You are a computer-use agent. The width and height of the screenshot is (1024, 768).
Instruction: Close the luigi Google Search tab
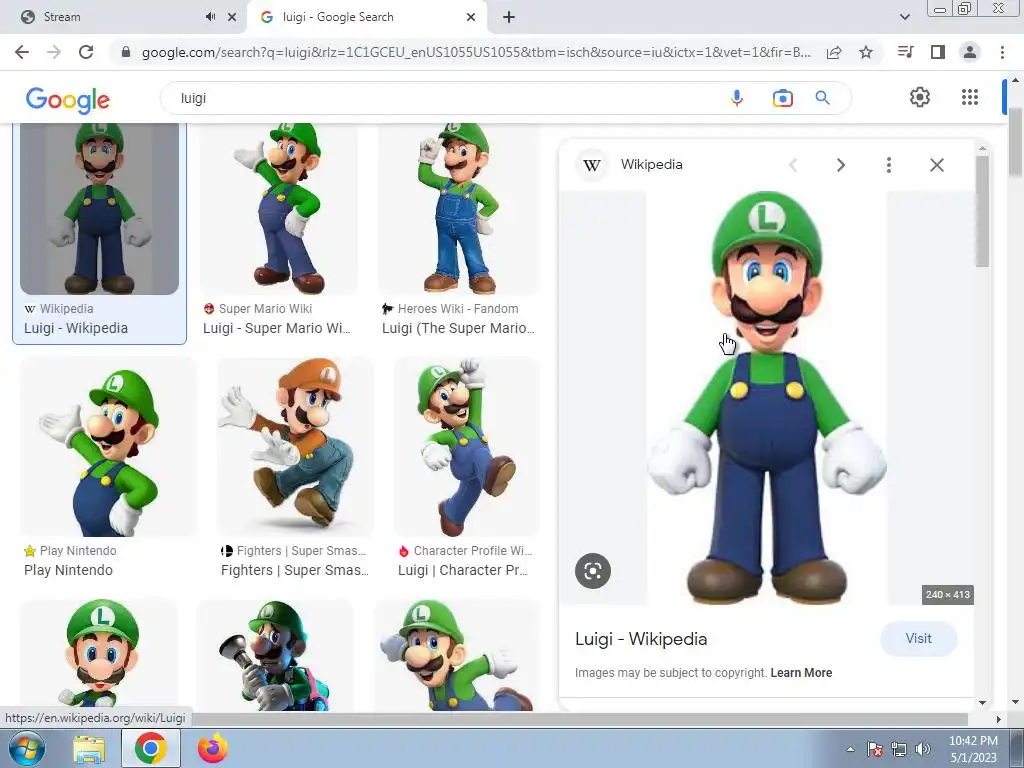tap(471, 17)
